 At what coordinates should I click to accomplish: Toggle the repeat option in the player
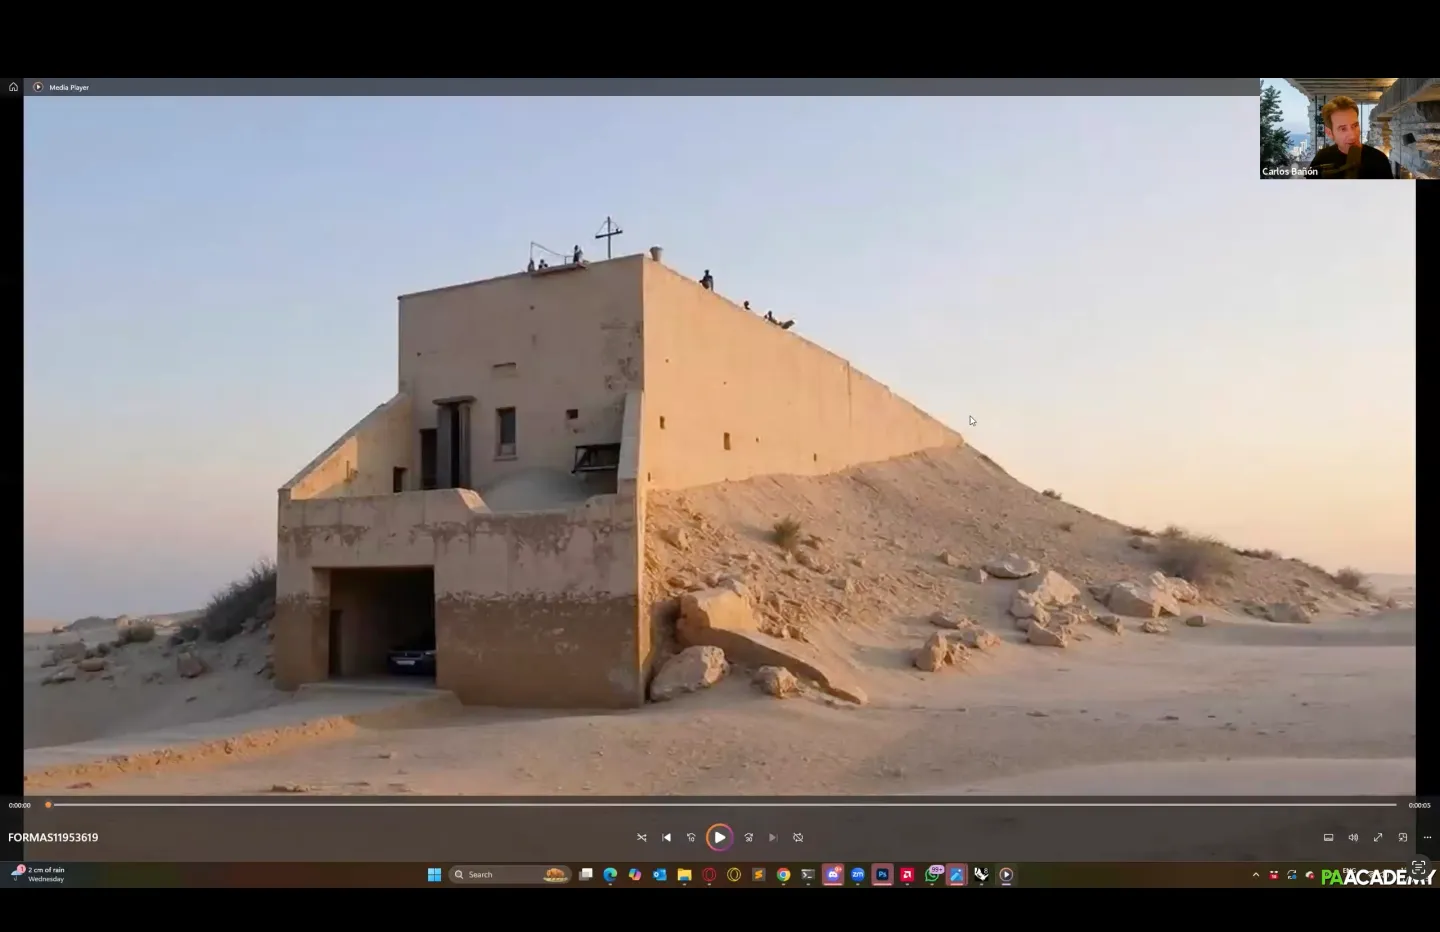[x=798, y=838]
